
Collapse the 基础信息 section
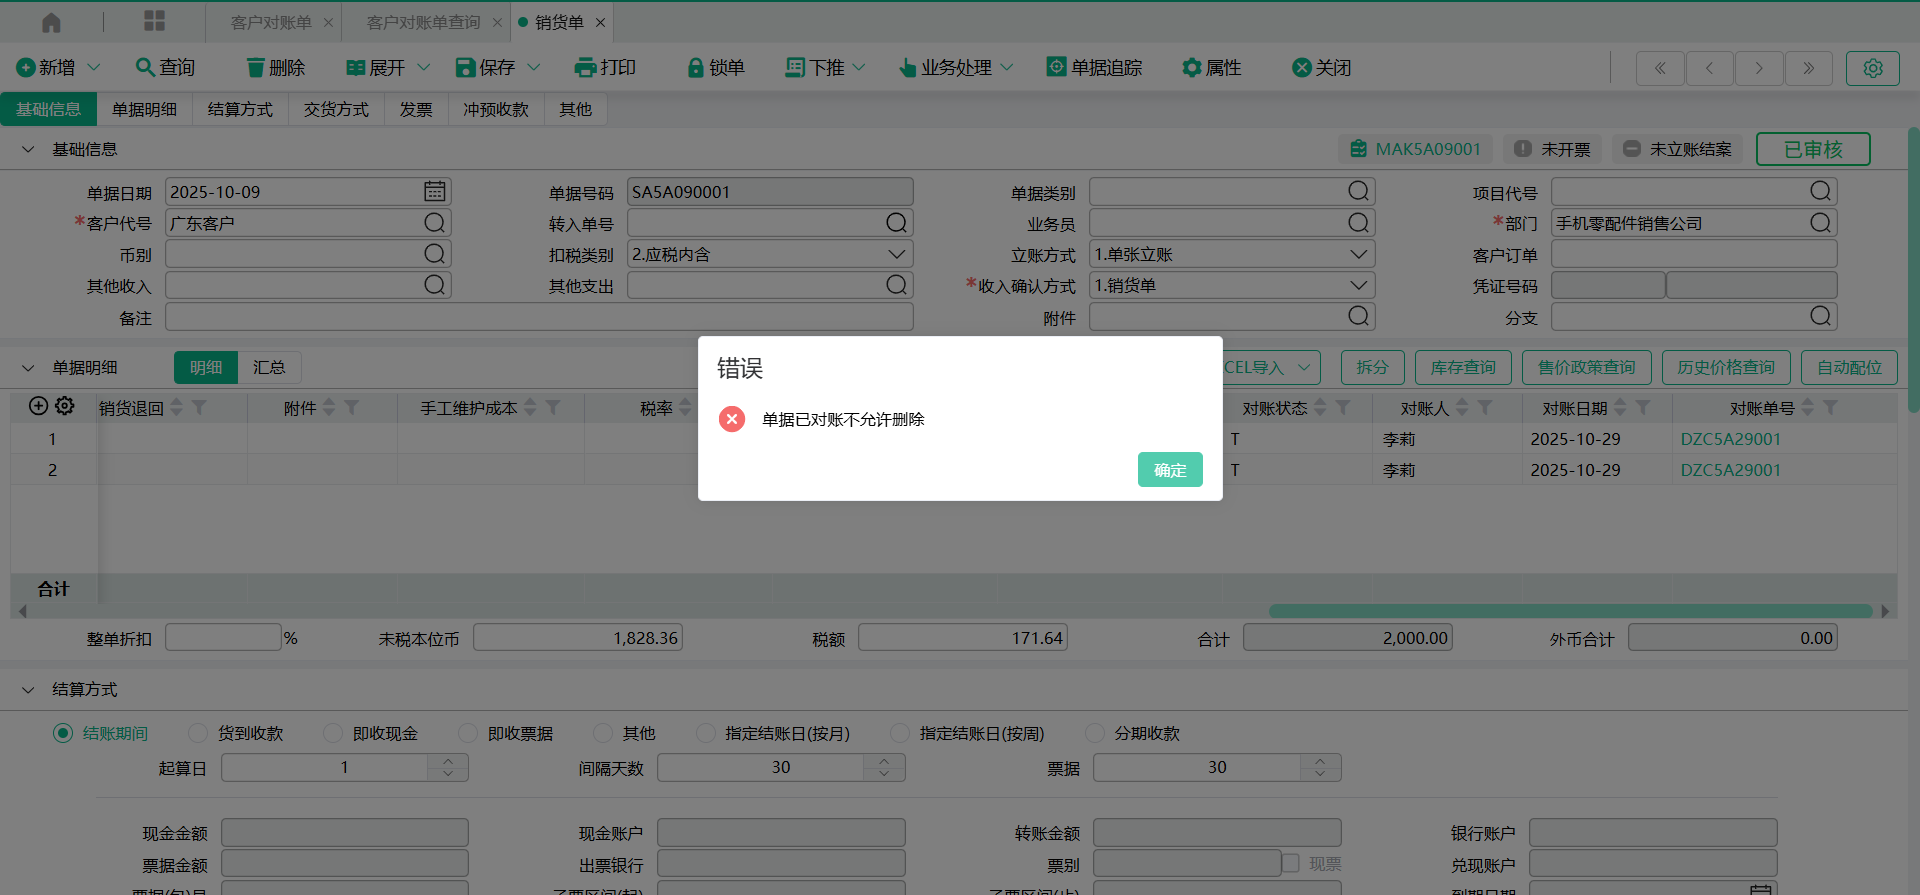point(28,149)
